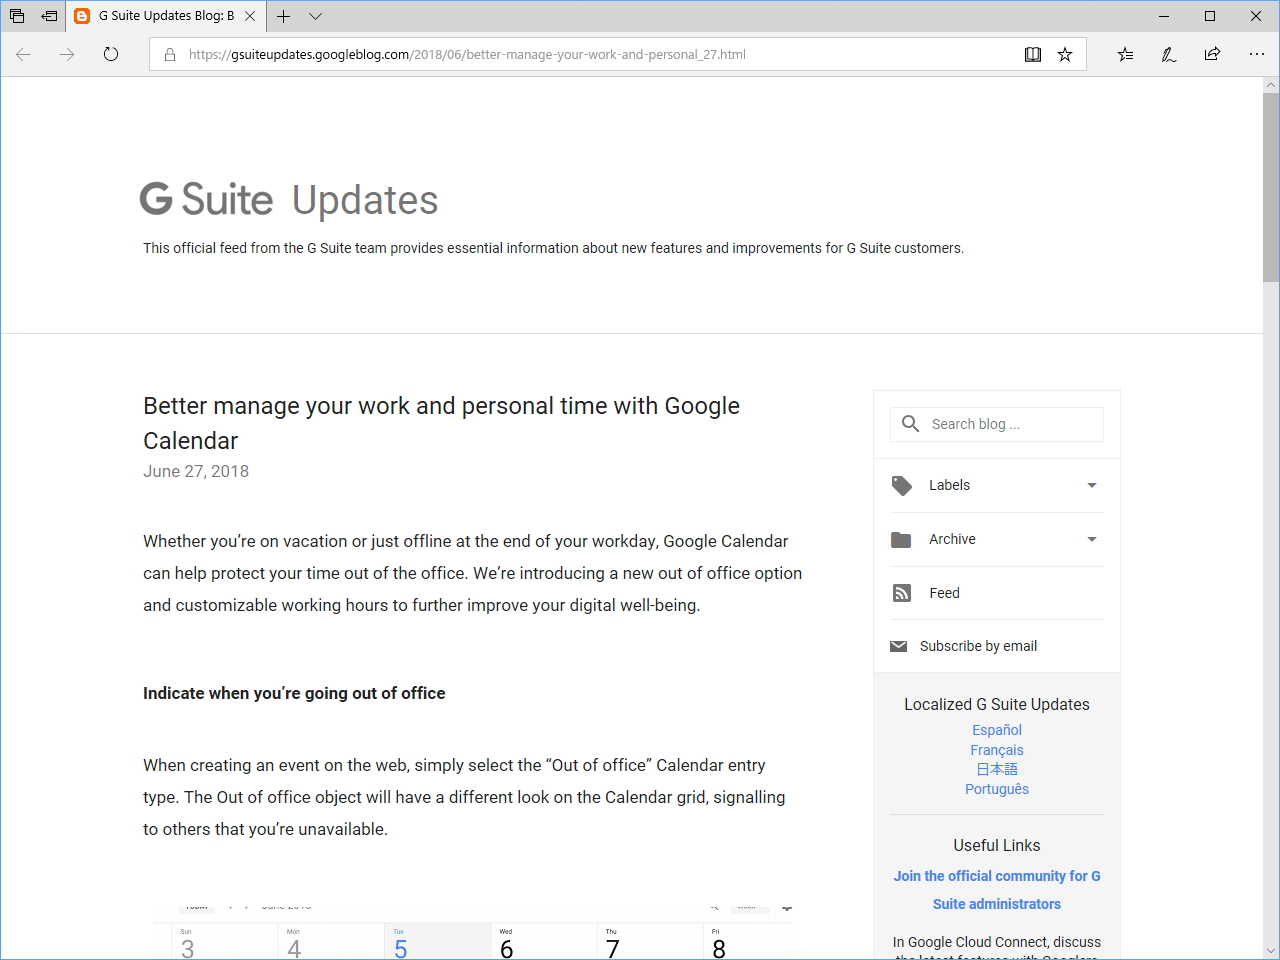Expand the Archive dropdown
This screenshot has width=1280, height=960.
[1092, 539]
